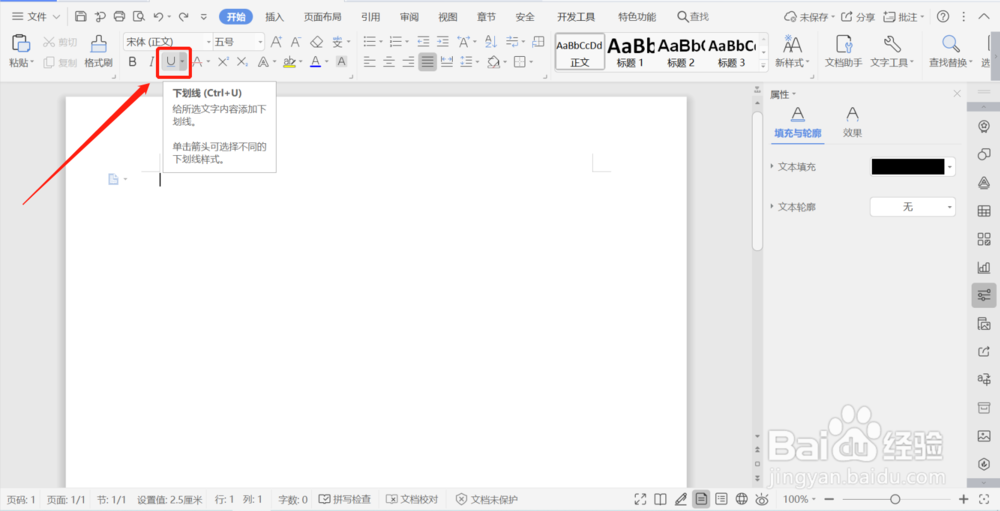Enter full screen mode from status bar
This screenshot has width=1000, height=511.
(x=640, y=499)
